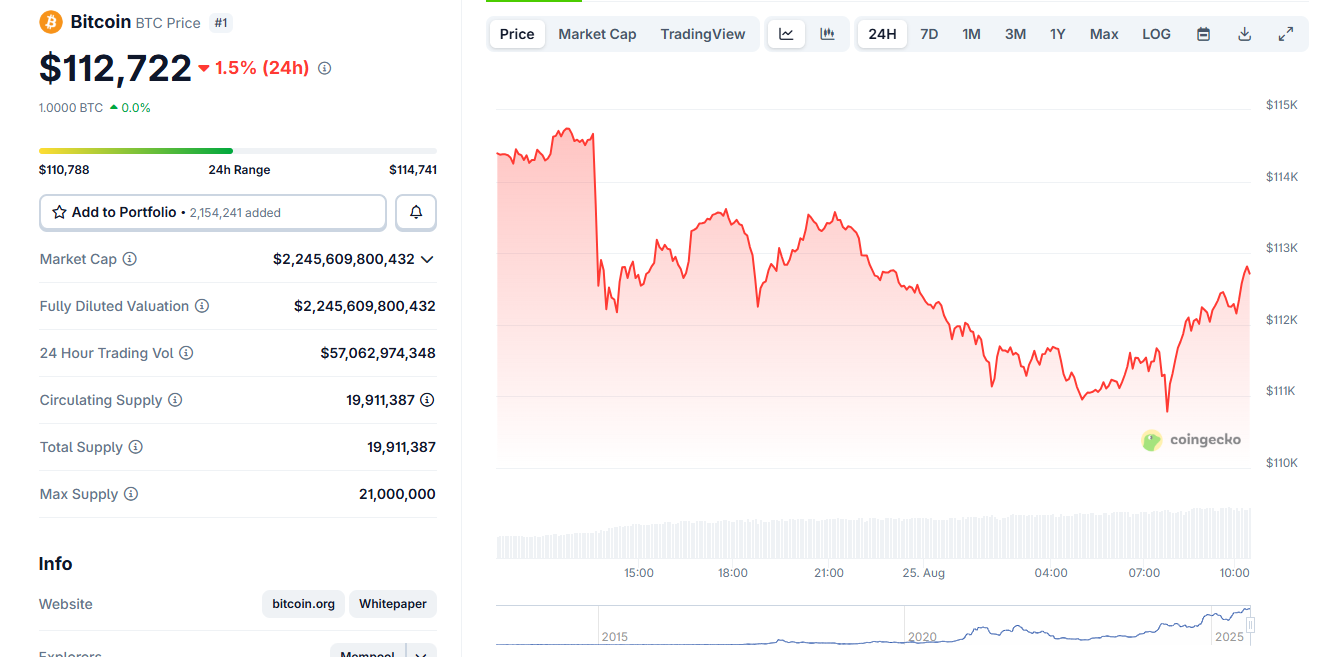
Task: Select the 7D time range
Action: [x=929, y=34]
